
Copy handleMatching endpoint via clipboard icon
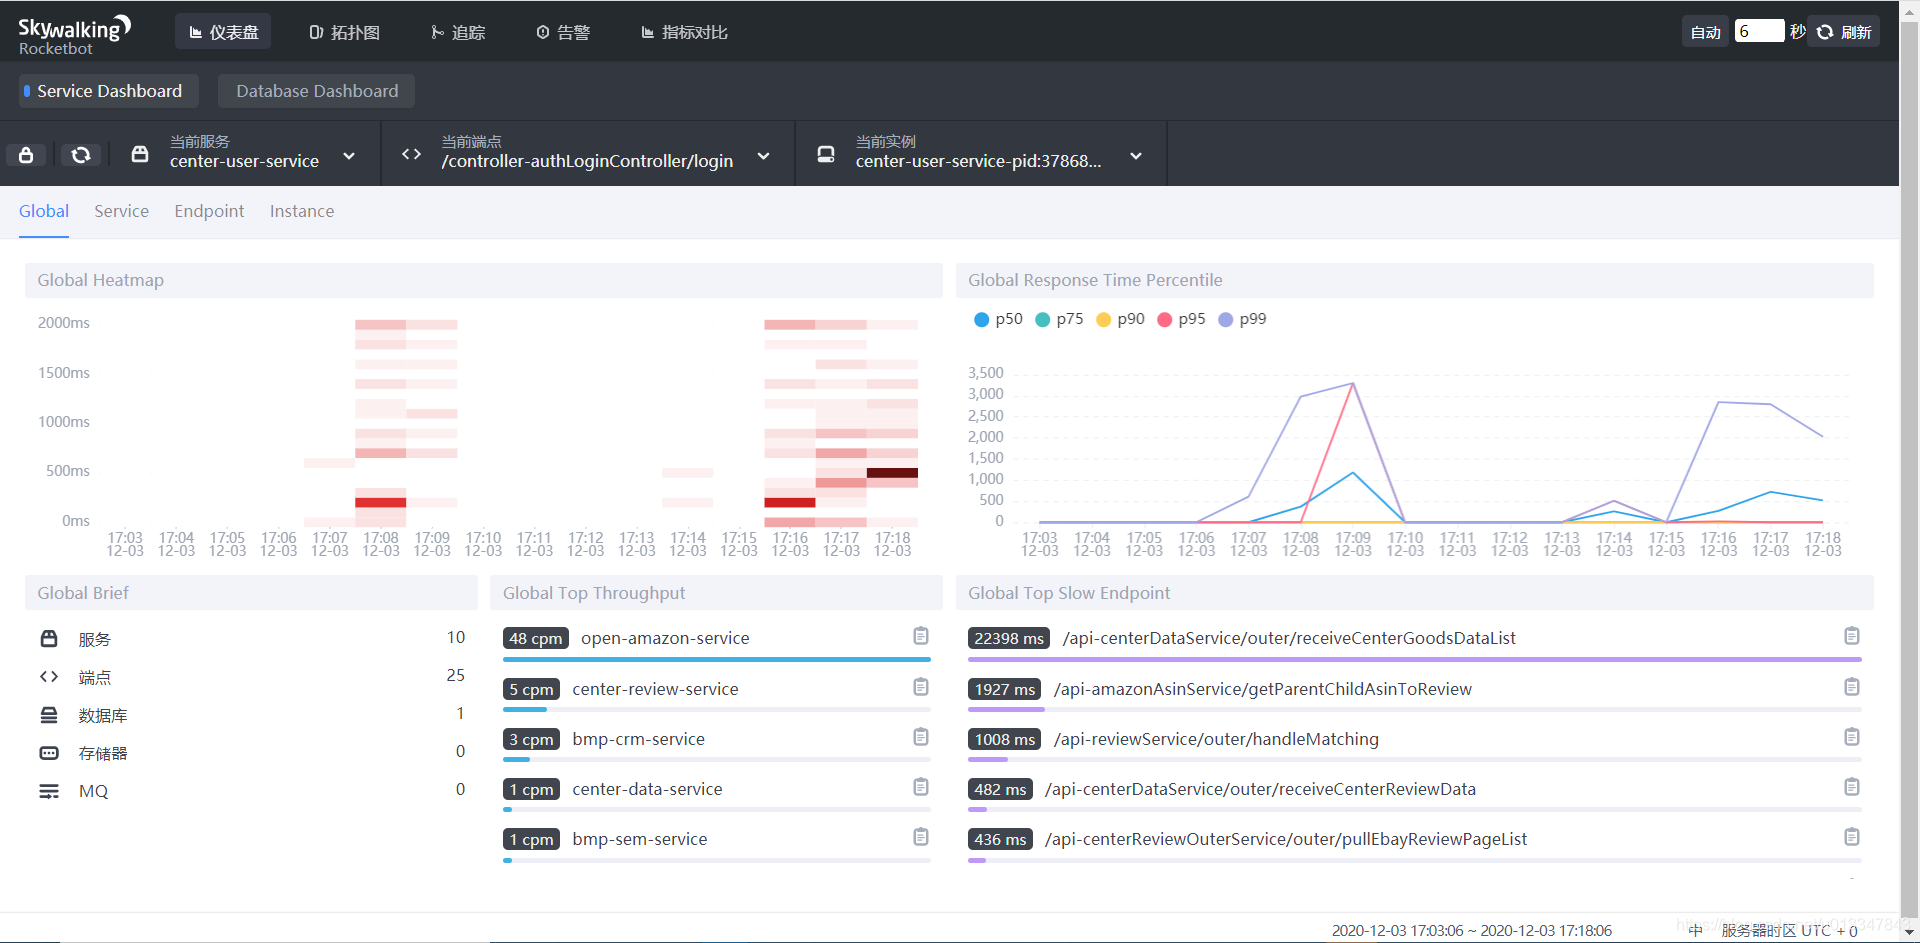pyautogui.click(x=1852, y=737)
